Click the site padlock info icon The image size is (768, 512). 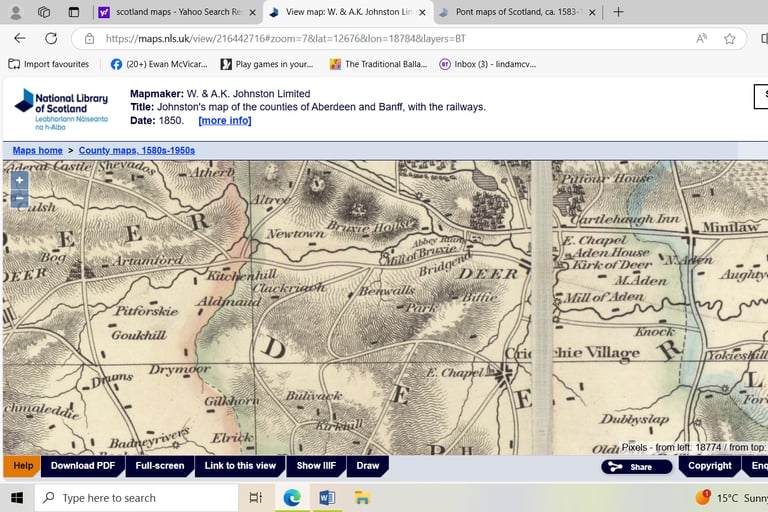click(89, 38)
